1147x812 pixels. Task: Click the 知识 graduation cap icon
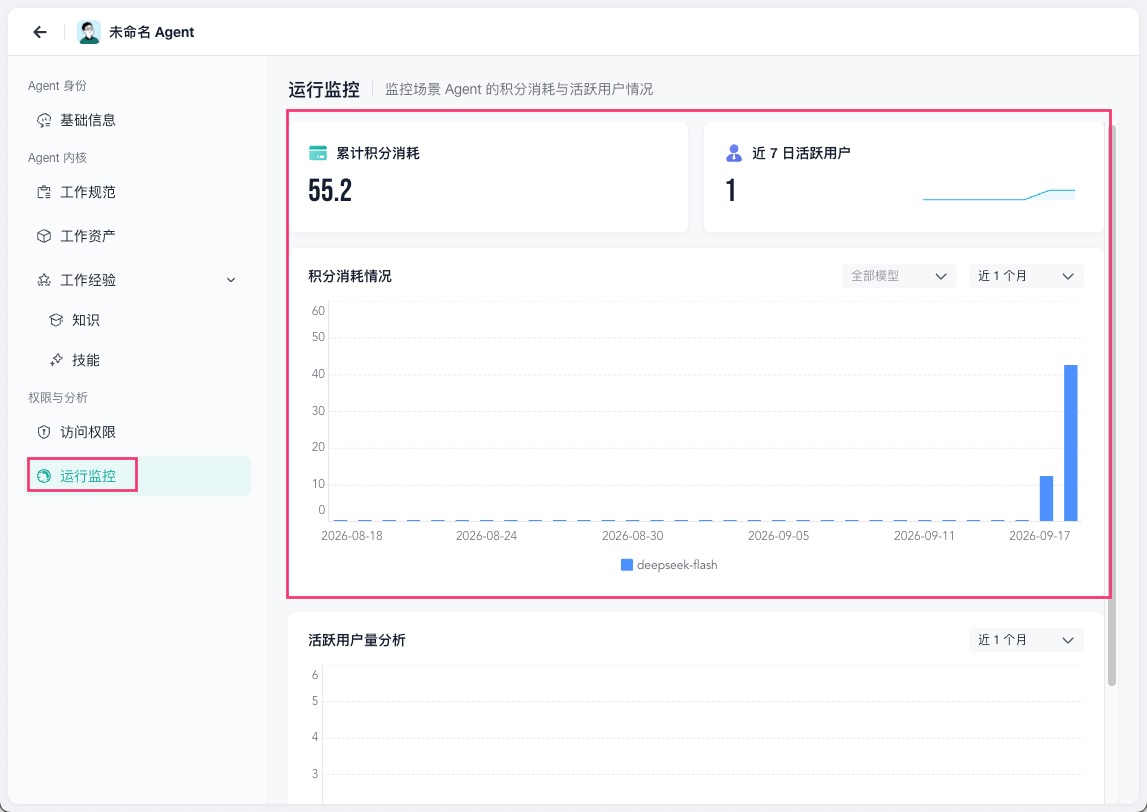coord(56,320)
